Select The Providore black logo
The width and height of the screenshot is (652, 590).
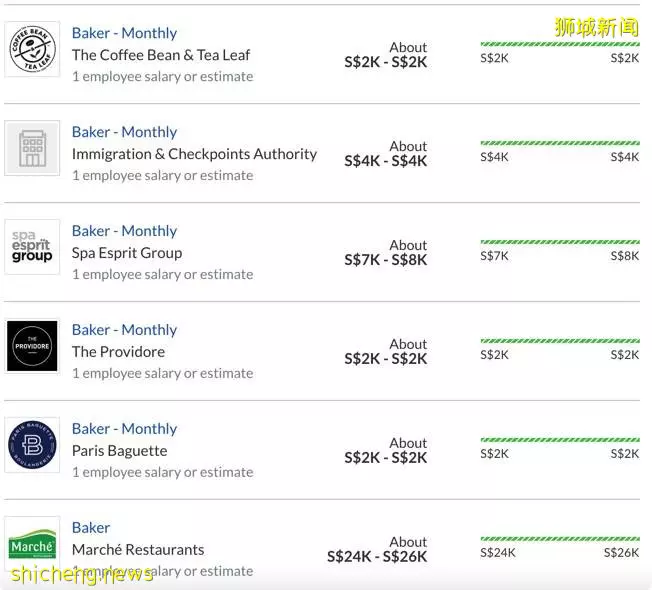(x=32, y=346)
